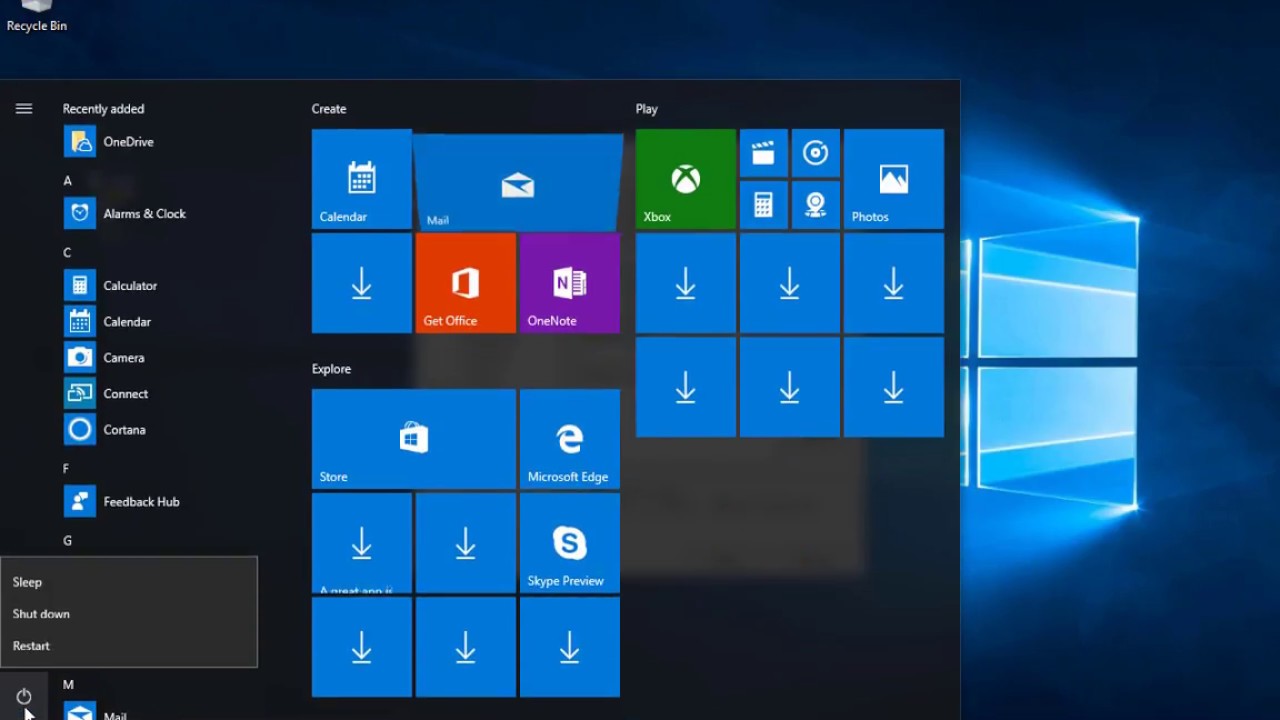Screen dimensions: 1280x720
Task: Click the 'F' letter header
Action: pos(67,469)
